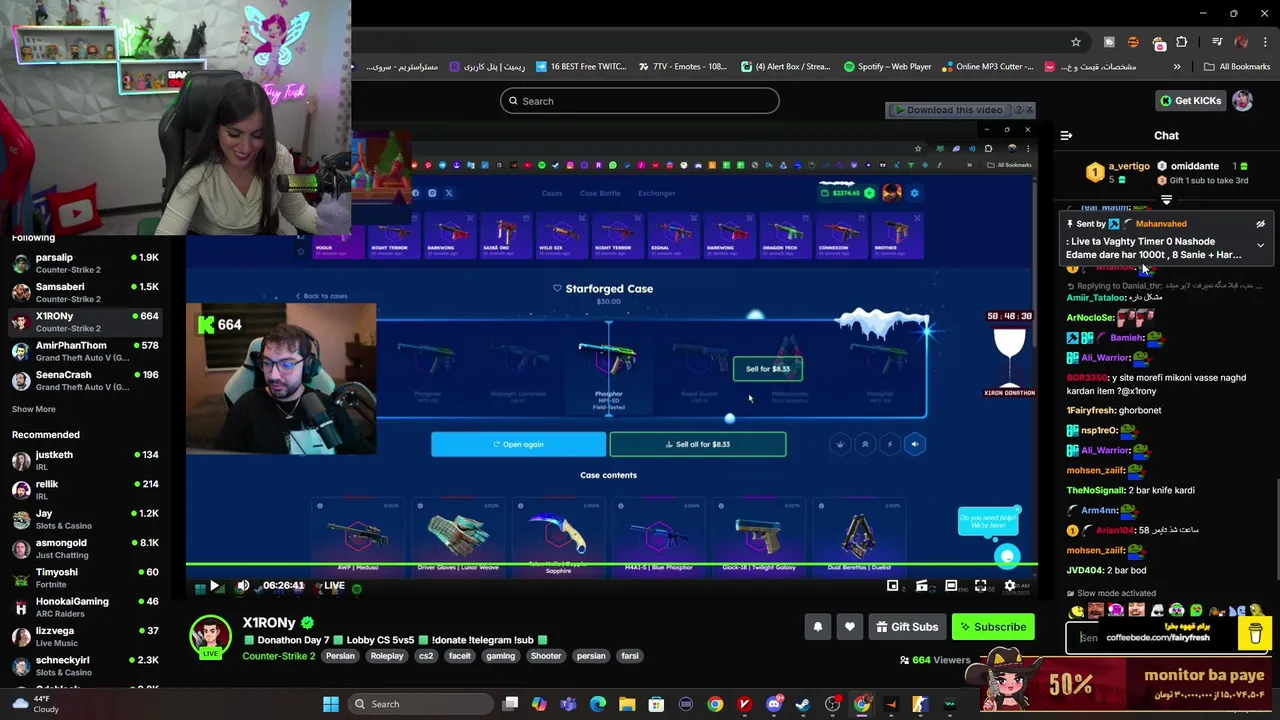Click Show More under Following

pos(34,409)
